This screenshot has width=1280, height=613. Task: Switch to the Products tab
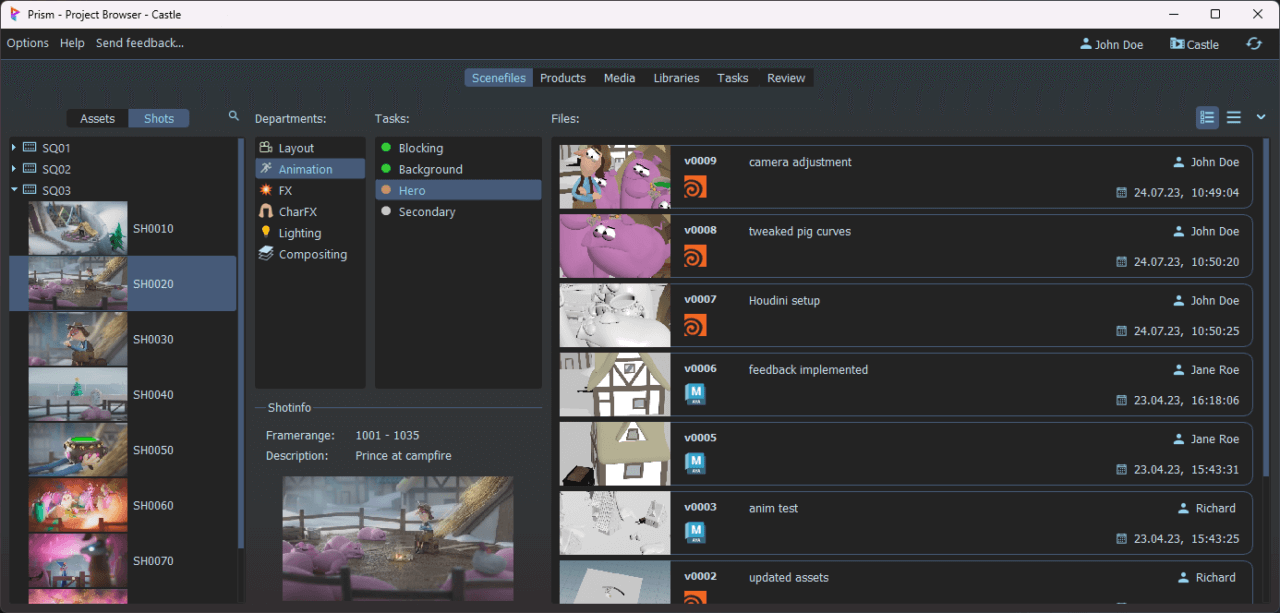562,77
